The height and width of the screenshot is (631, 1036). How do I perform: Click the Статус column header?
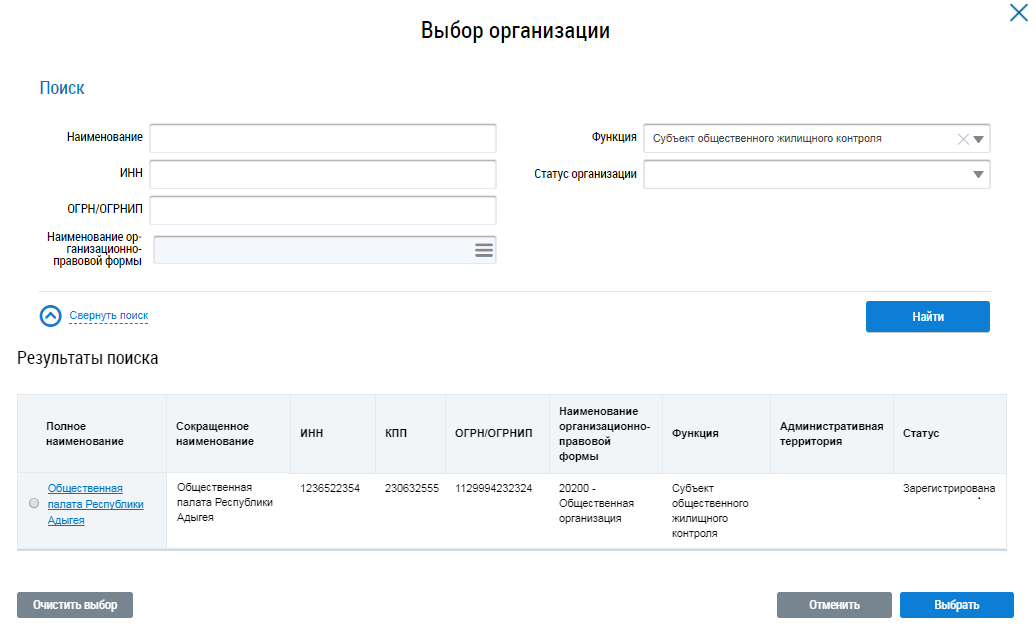click(920, 434)
